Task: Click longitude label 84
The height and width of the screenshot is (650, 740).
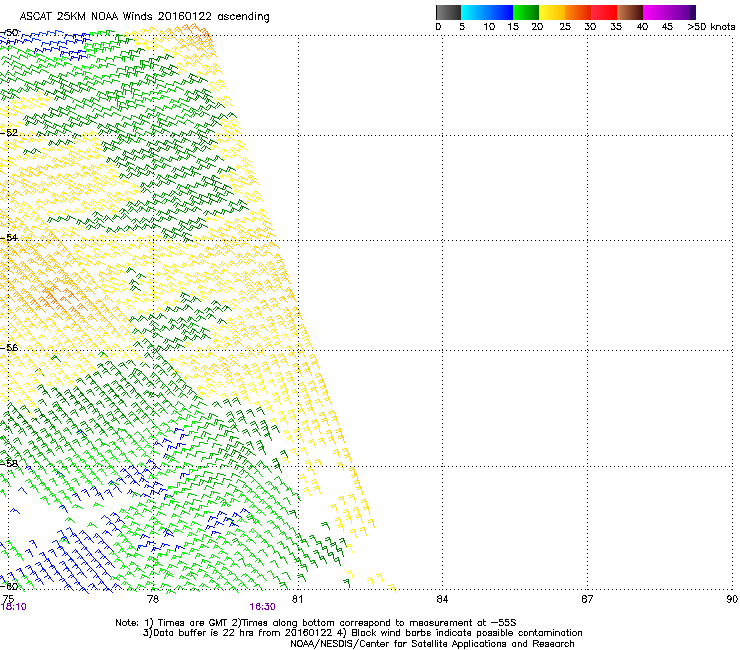Action: [x=442, y=599]
